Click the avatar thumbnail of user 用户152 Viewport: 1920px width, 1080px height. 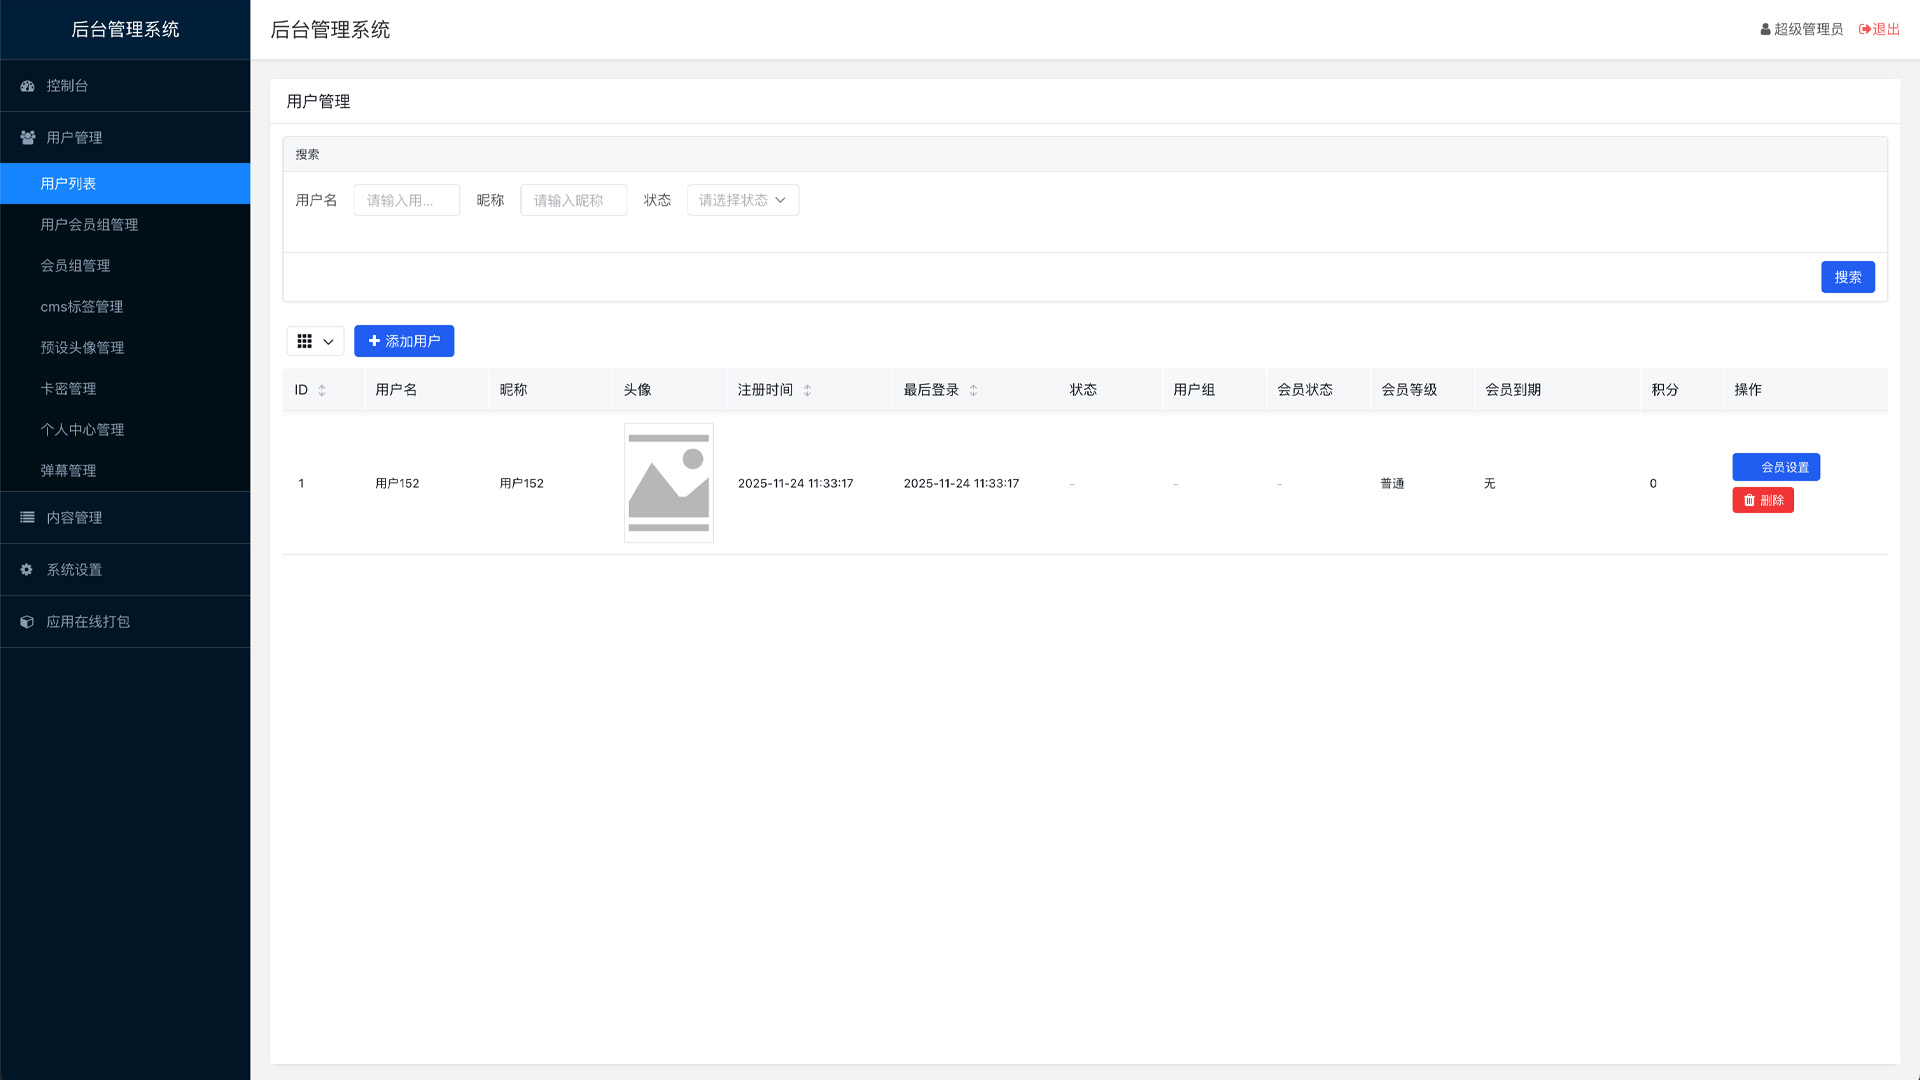tap(668, 483)
